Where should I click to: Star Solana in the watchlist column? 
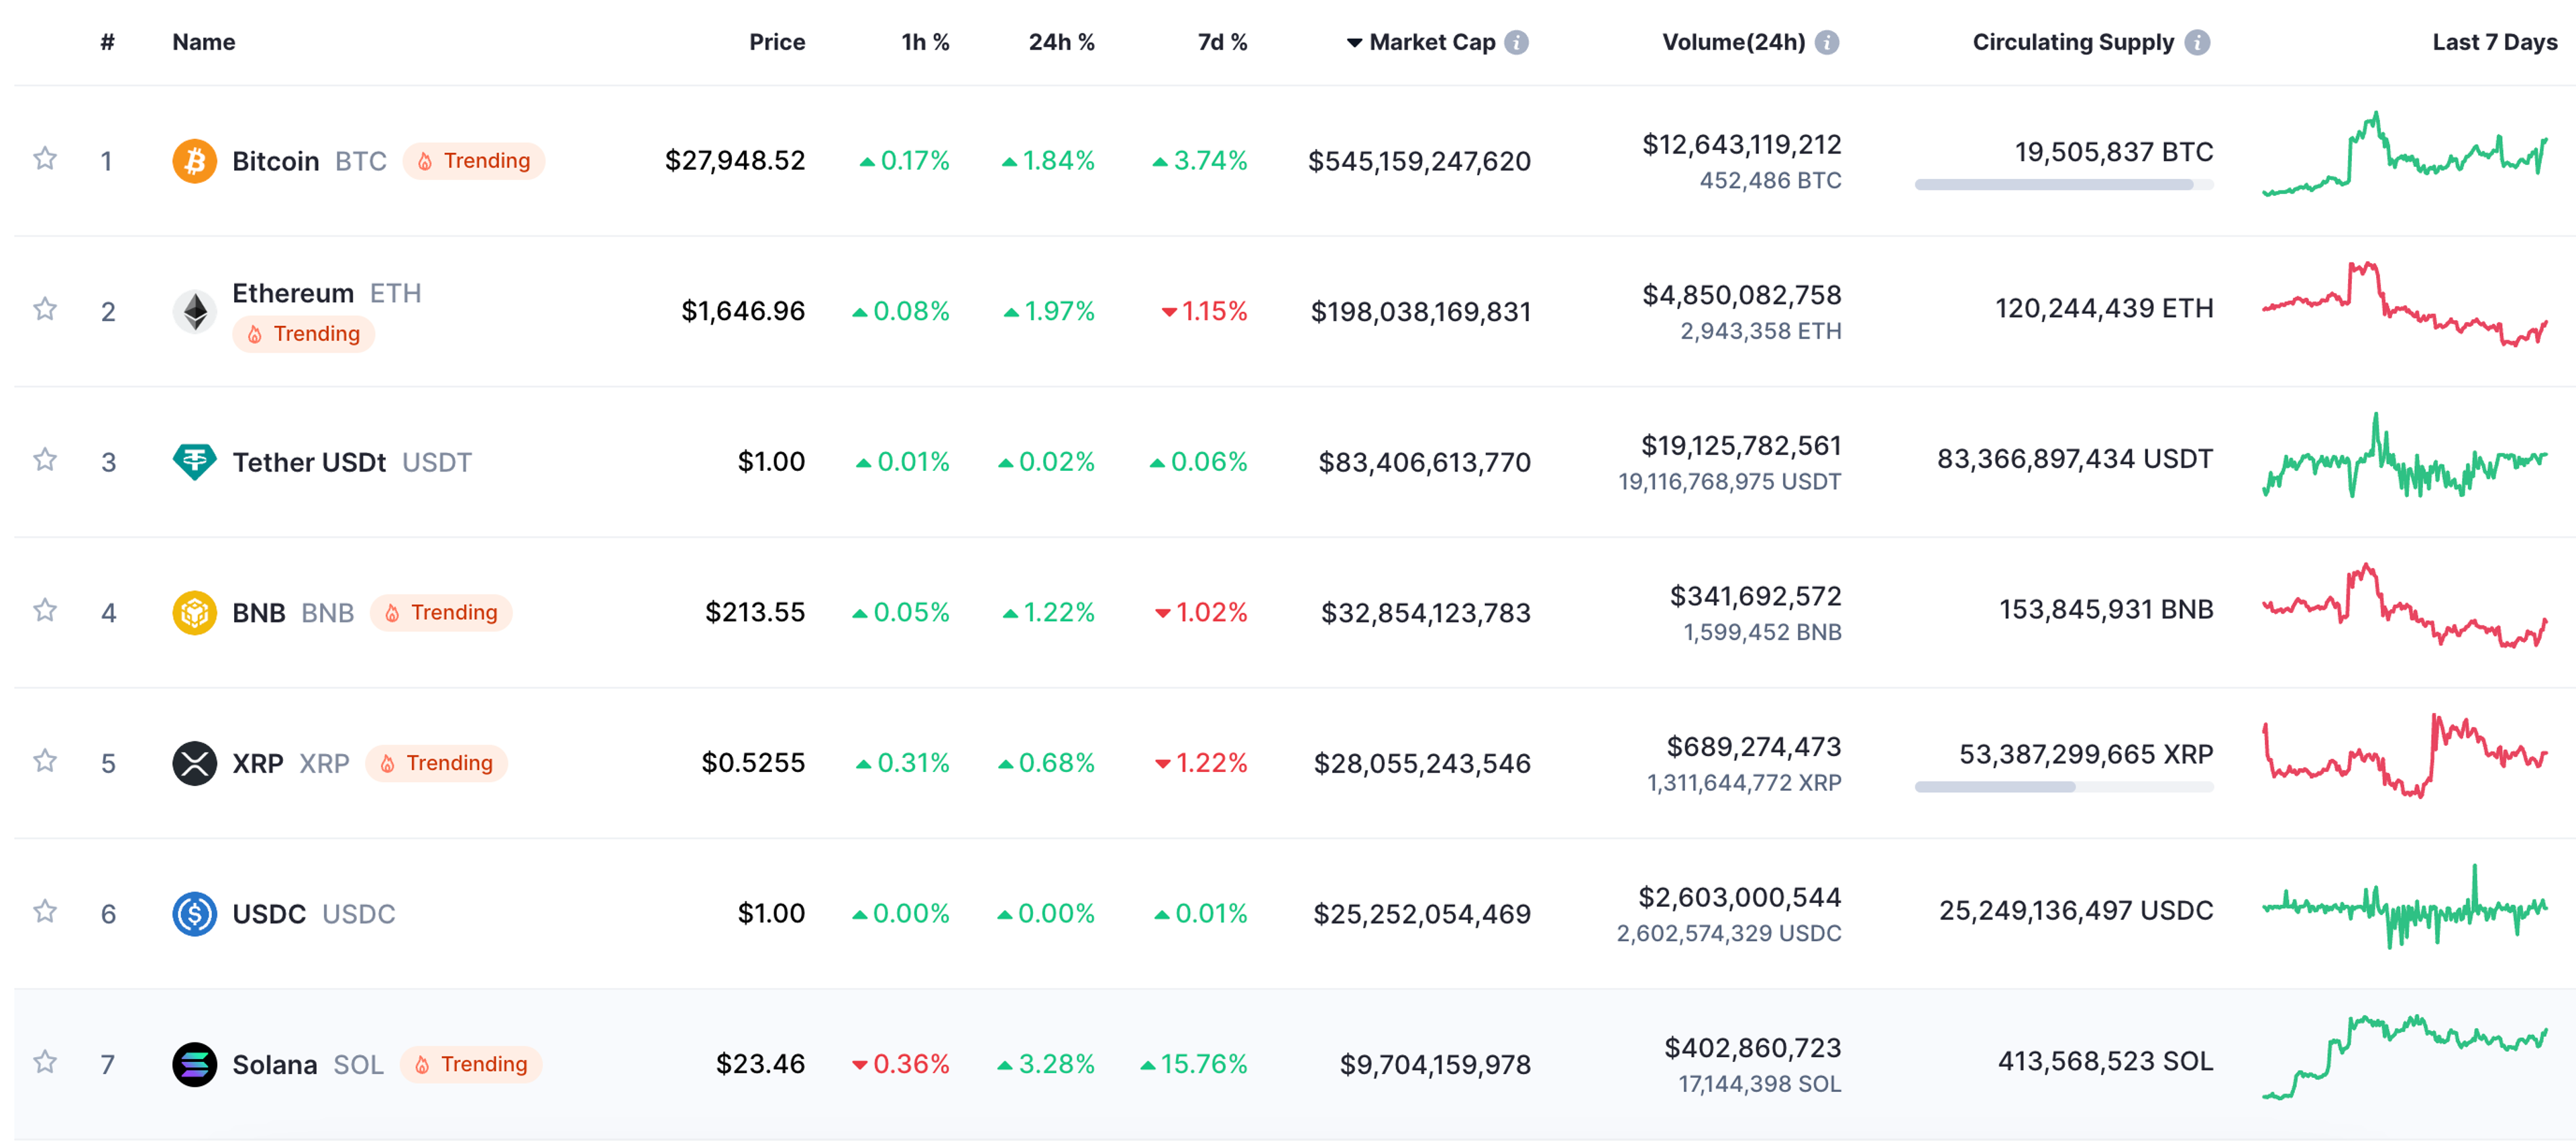45,1061
